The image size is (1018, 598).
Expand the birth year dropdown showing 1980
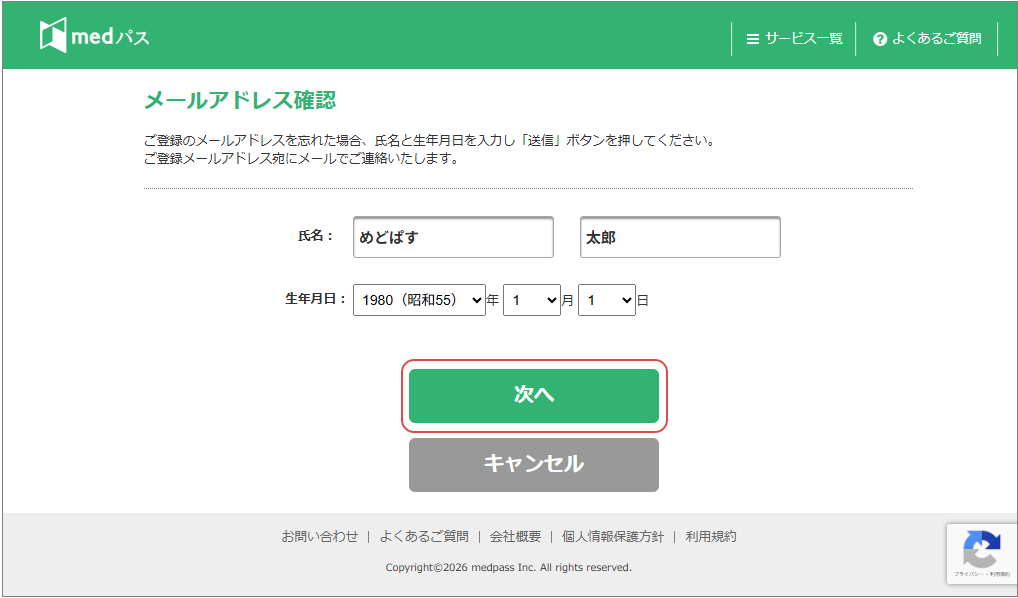tap(419, 299)
